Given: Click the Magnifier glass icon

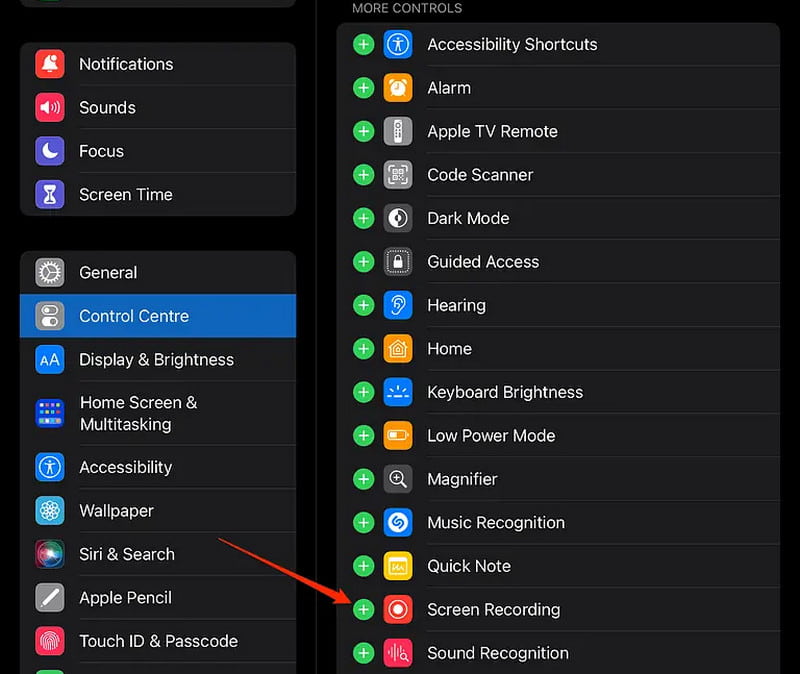Looking at the screenshot, I should 398,479.
